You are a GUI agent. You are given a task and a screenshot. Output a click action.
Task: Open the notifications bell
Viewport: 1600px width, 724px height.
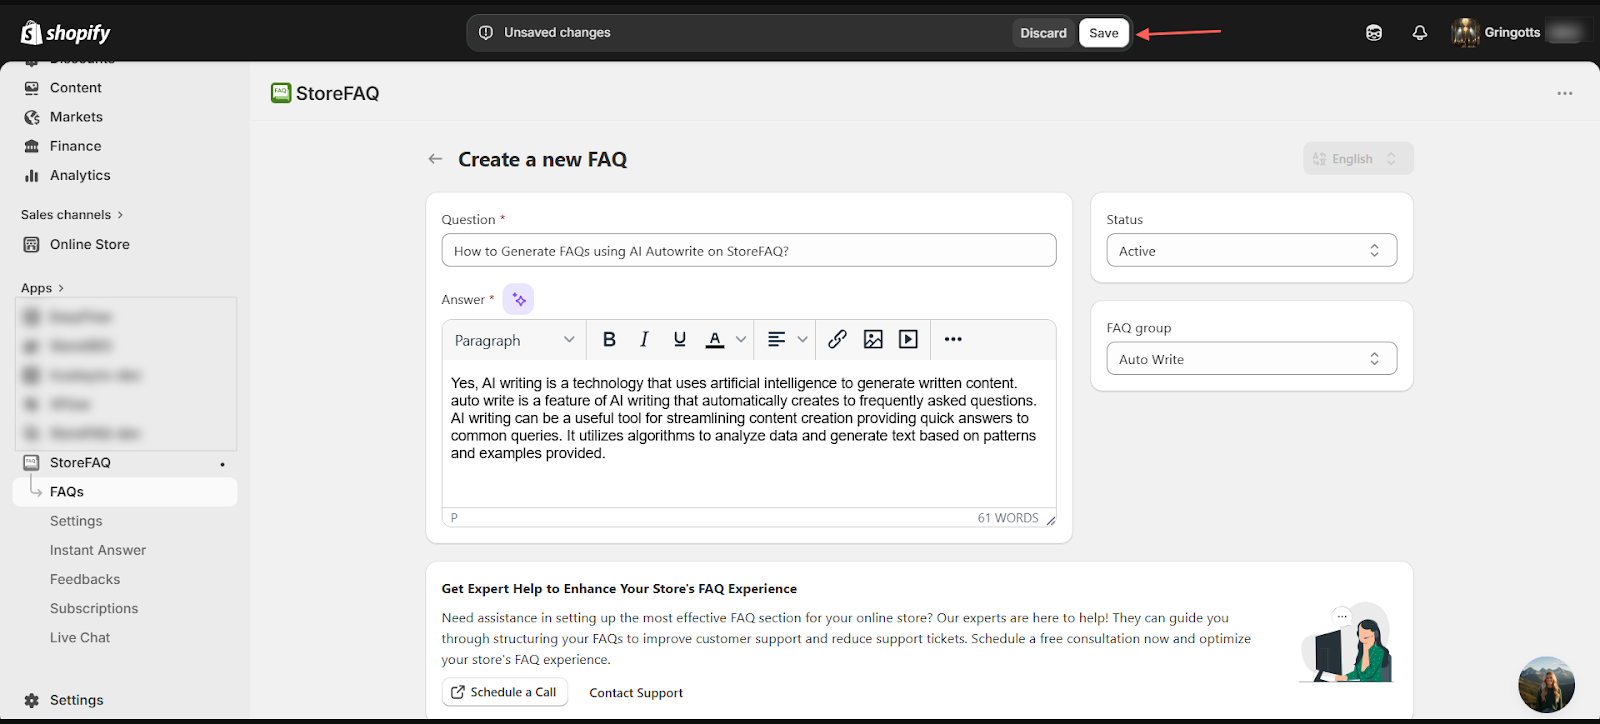point(1419,33)
